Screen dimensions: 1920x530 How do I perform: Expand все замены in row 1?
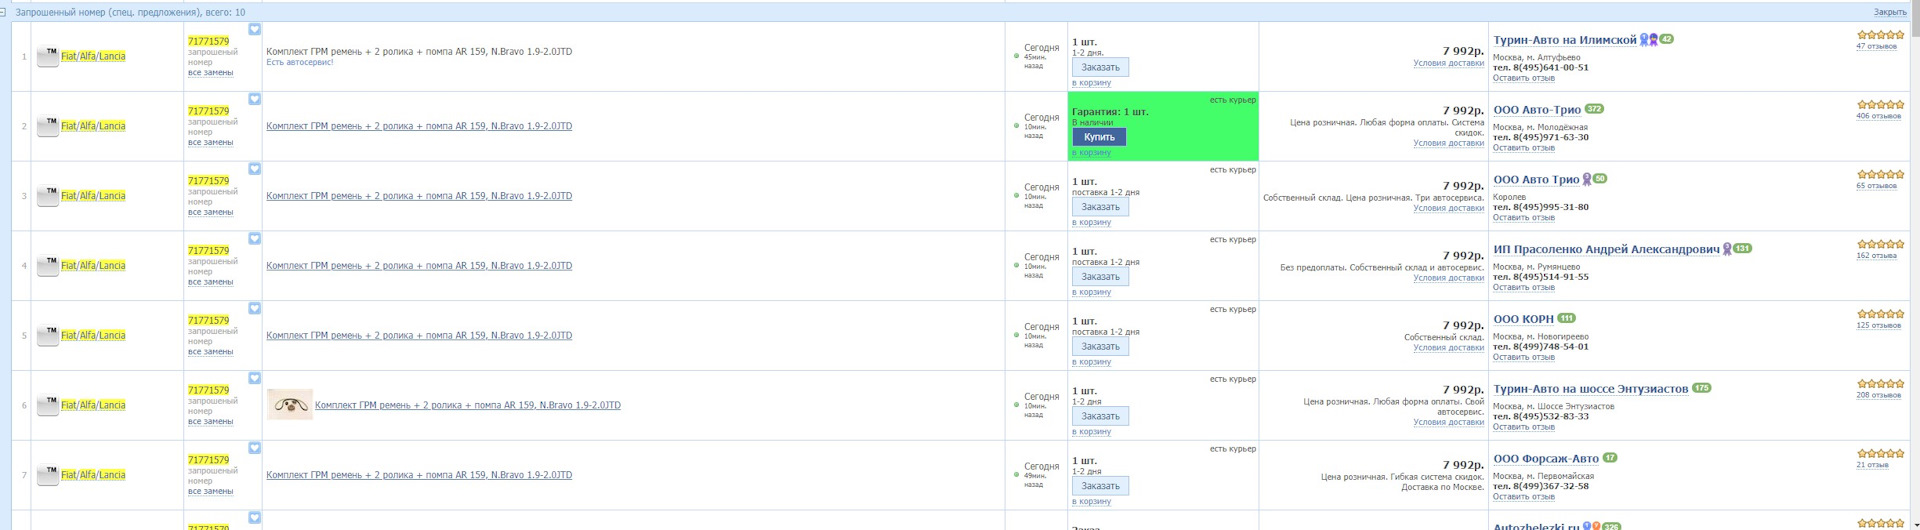(x=210, y=73)
